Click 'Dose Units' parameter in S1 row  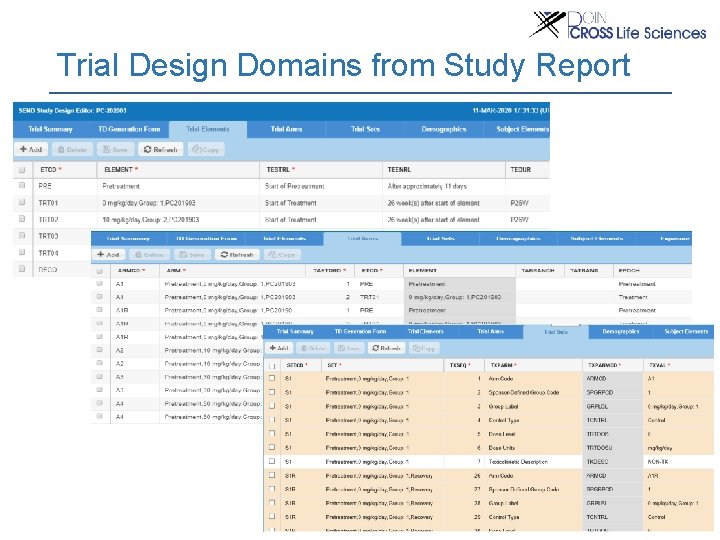point(501,448)
